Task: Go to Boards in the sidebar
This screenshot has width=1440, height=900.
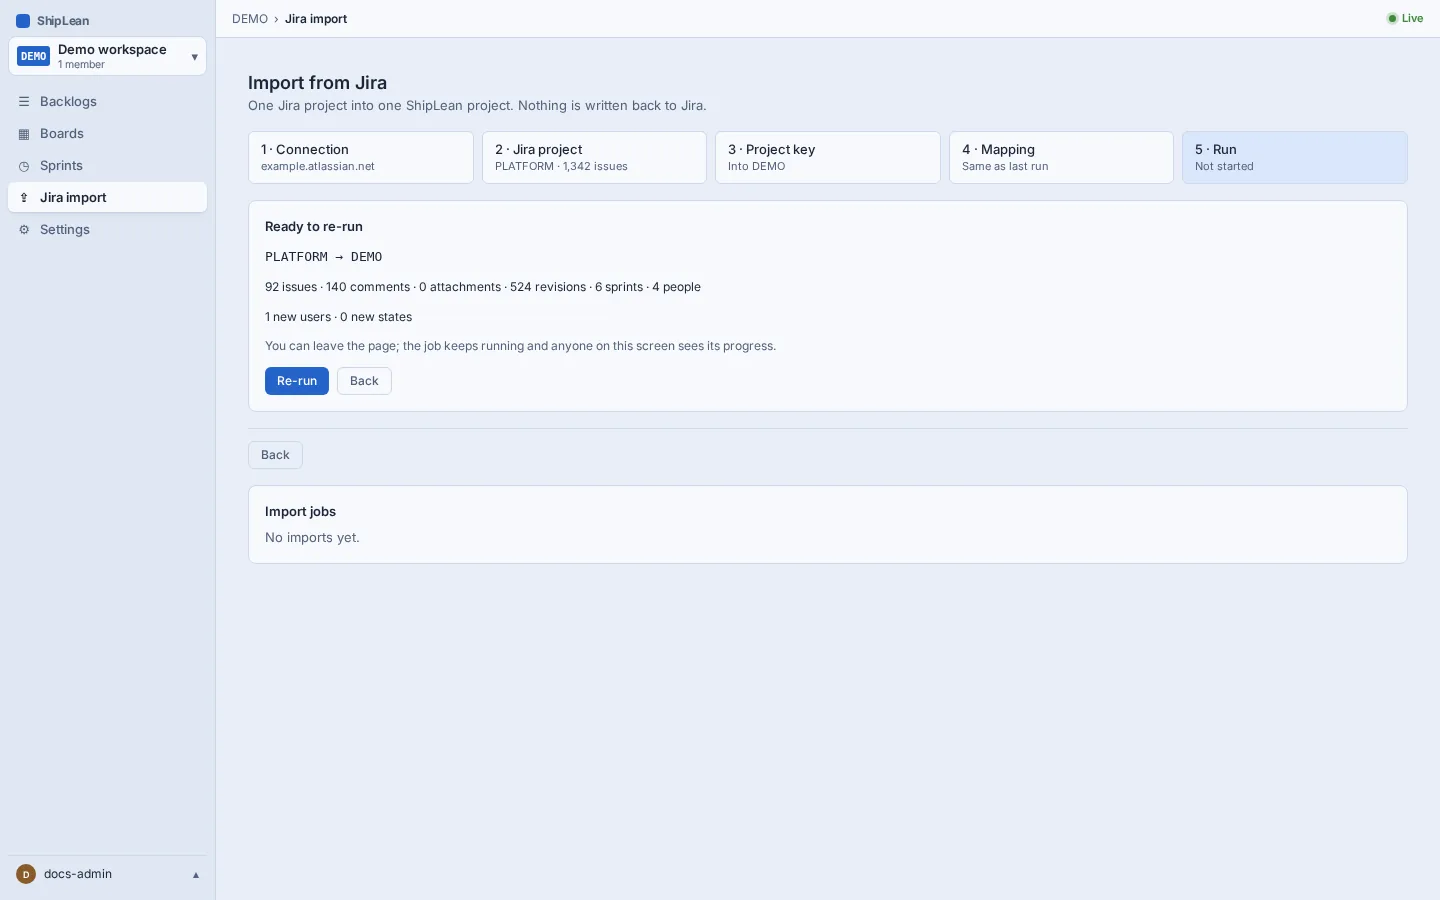Action: click(x=107, y=134)
